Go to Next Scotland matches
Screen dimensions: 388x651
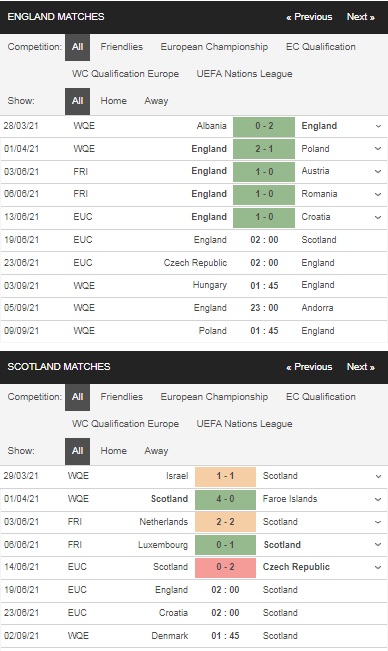tap(361, 367)
